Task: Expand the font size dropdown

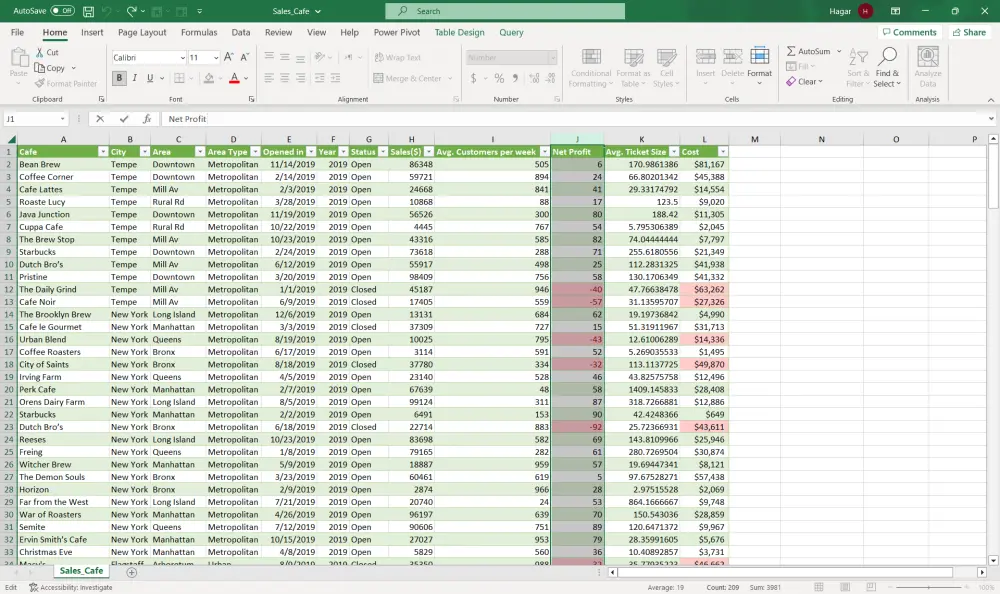Action: [x=216, y=57]
